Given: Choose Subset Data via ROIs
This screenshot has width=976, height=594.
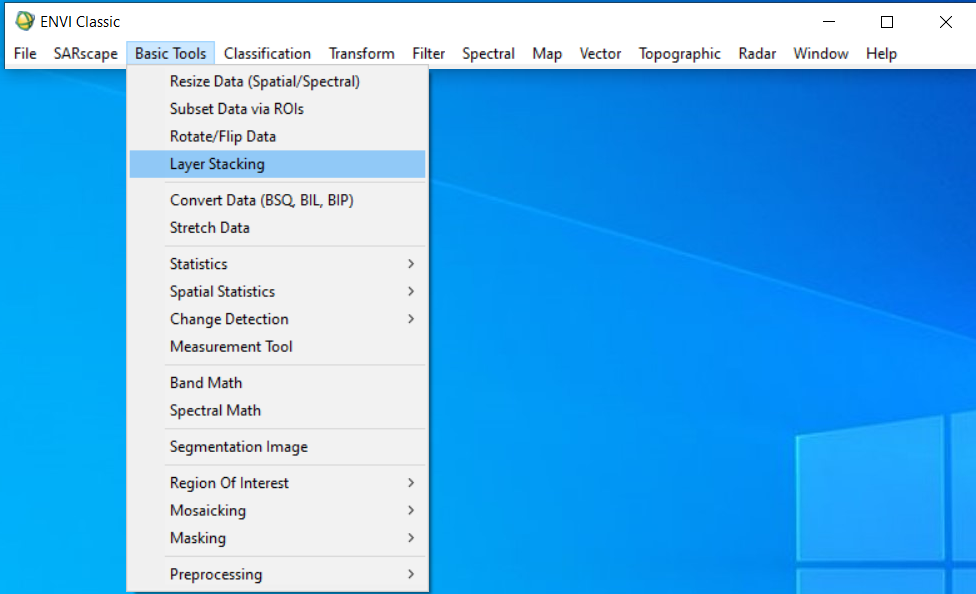Looking at the screenshot, I should pos(278,109).
